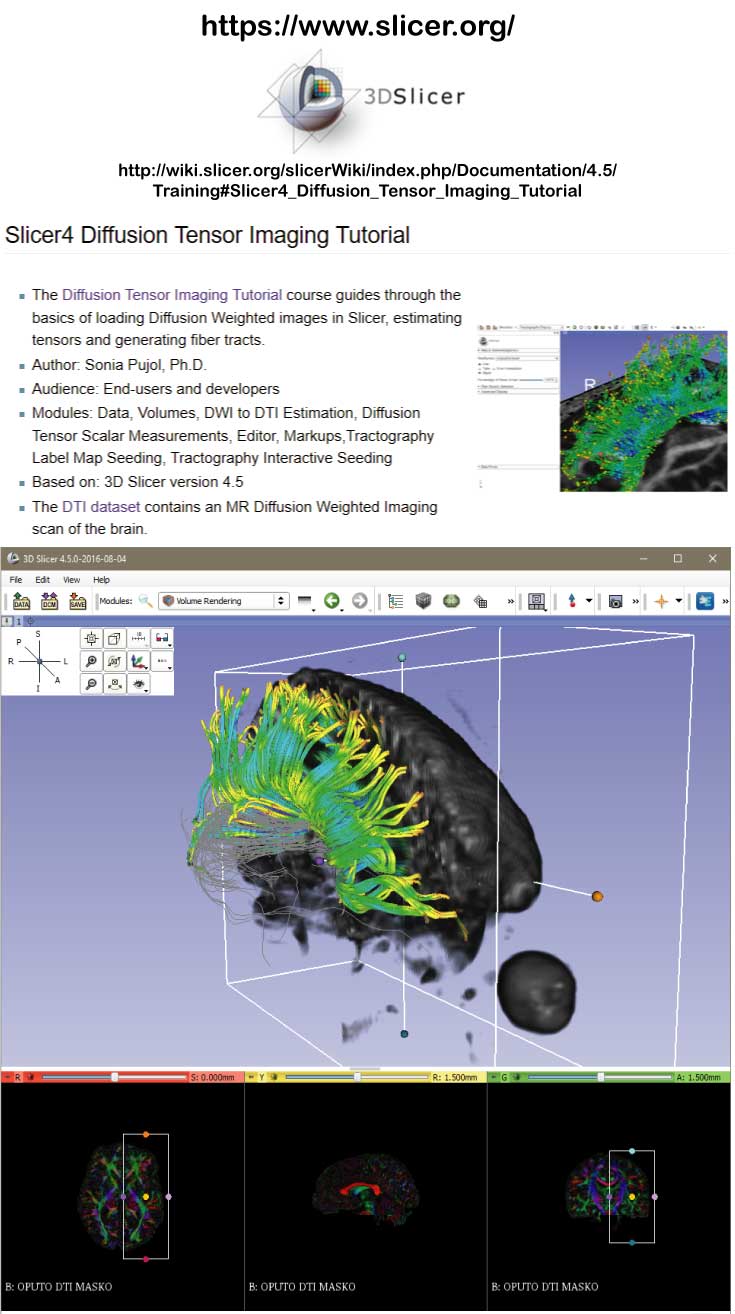
Task: Open the Volume Rendering modules dropdown
Action: 224,601
